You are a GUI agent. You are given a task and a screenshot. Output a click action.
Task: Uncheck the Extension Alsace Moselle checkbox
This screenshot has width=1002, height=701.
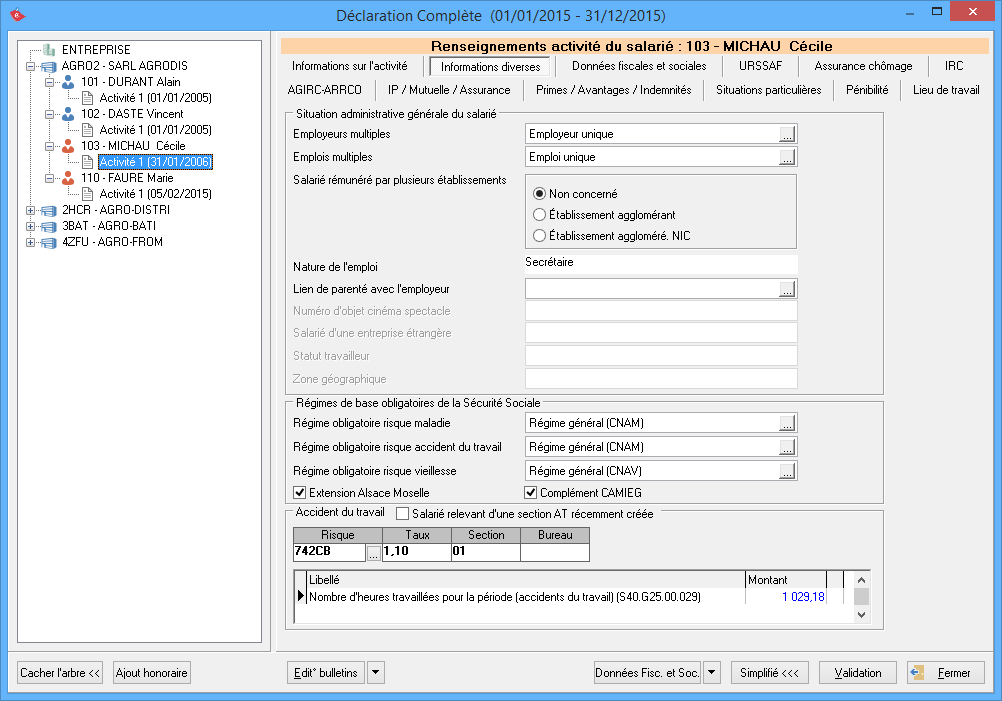click(x=299, y=493)
